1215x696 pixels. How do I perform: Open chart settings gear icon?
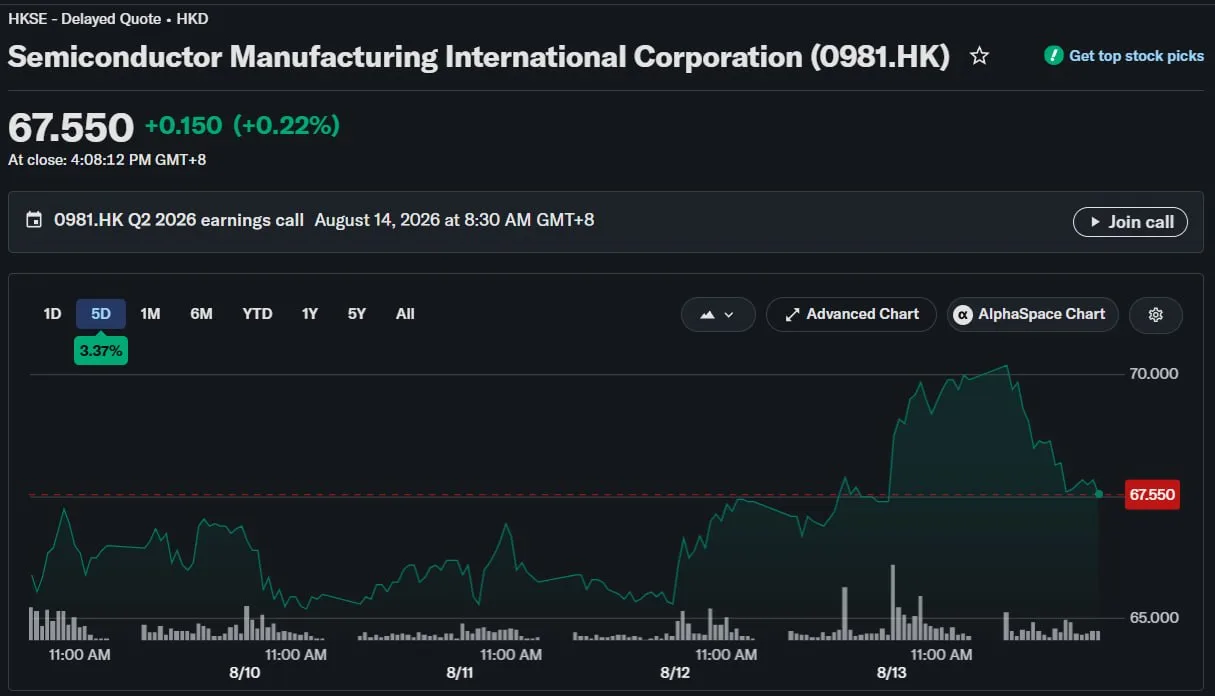[x=1156, y=314]
